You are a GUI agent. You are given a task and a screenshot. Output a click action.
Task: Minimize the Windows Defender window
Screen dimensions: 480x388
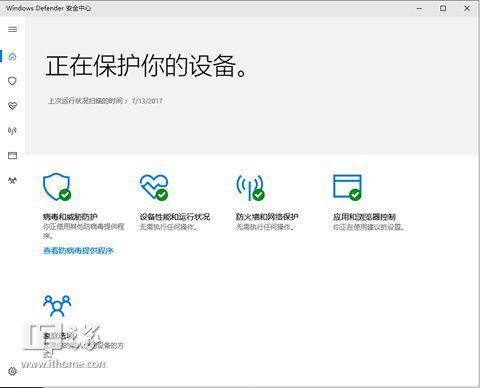click(419, 8)
